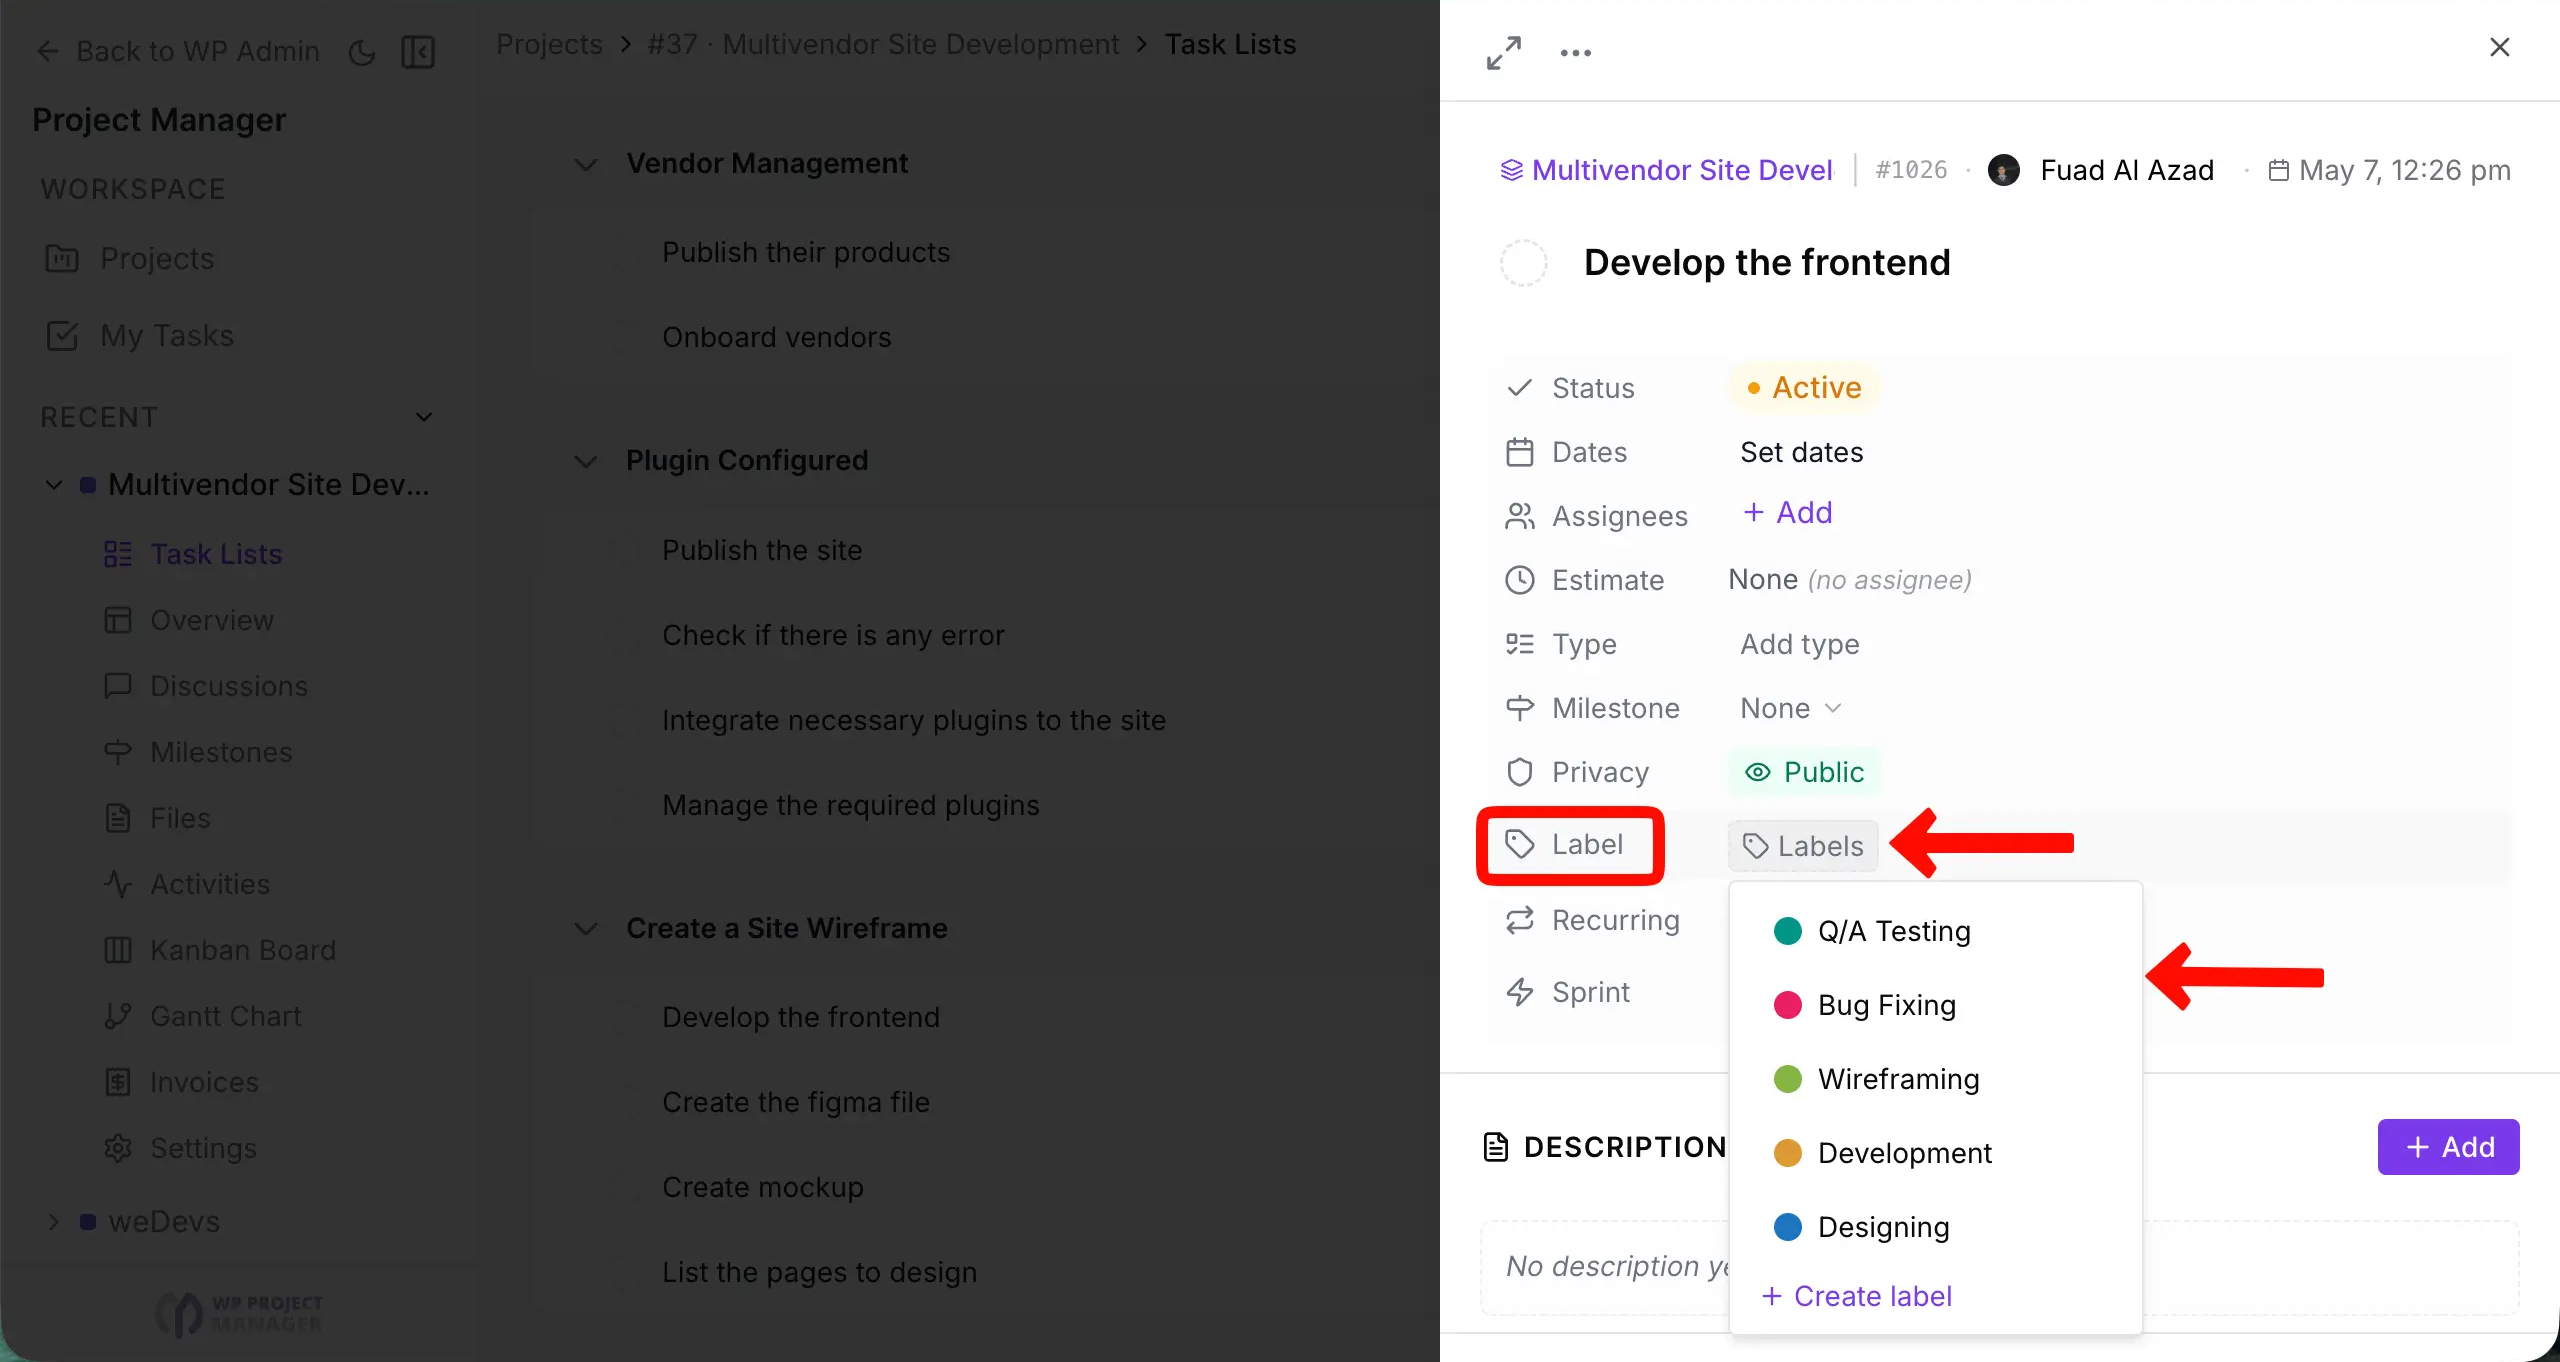Open Create mockup task
Viewport: 2560px width, 1362px height.
point(763,1187)
